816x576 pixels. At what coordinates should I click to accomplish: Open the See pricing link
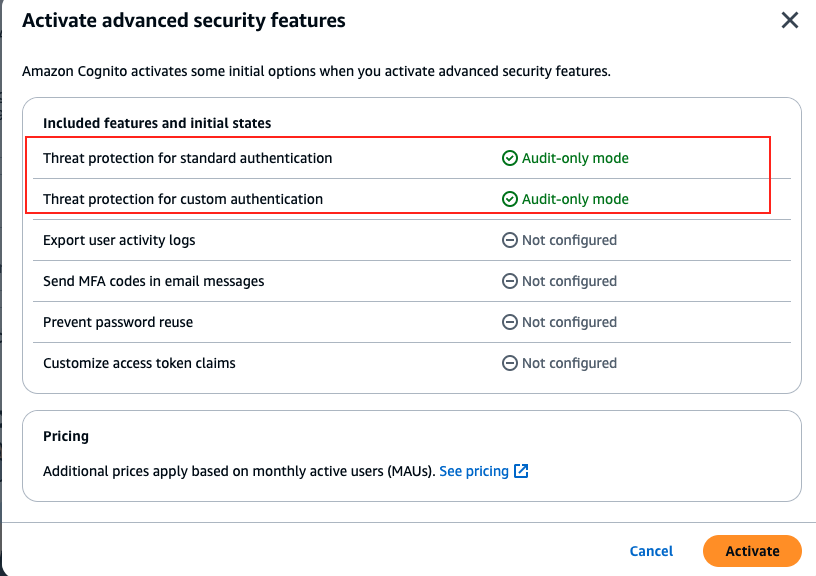477,471
